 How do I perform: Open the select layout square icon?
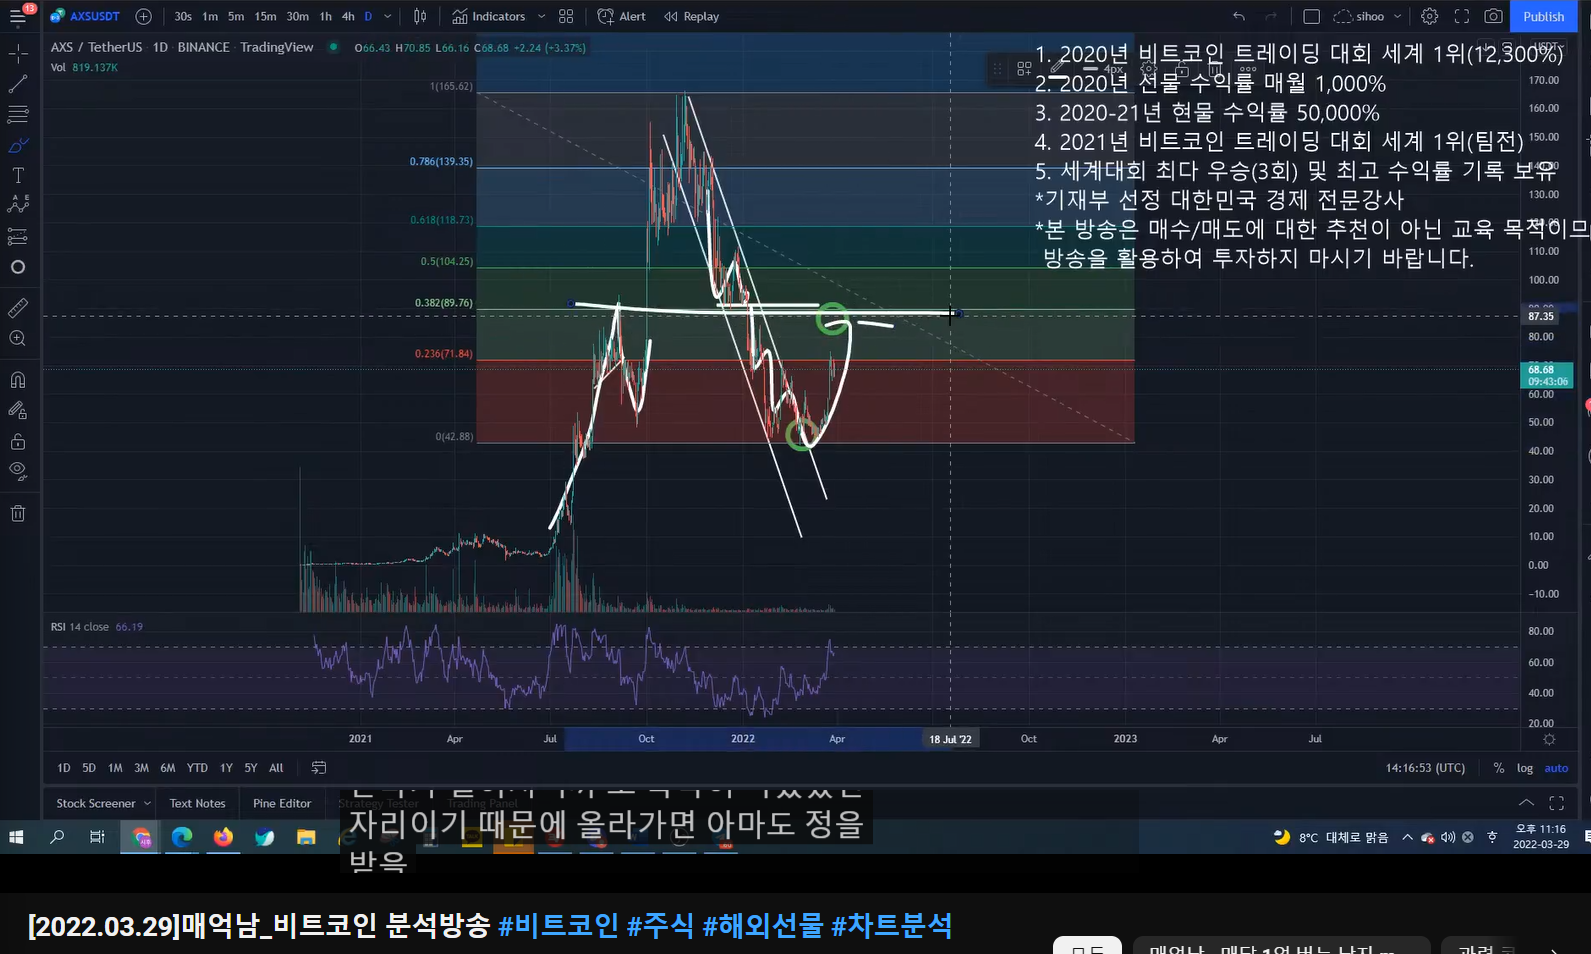pos(1312,16)
